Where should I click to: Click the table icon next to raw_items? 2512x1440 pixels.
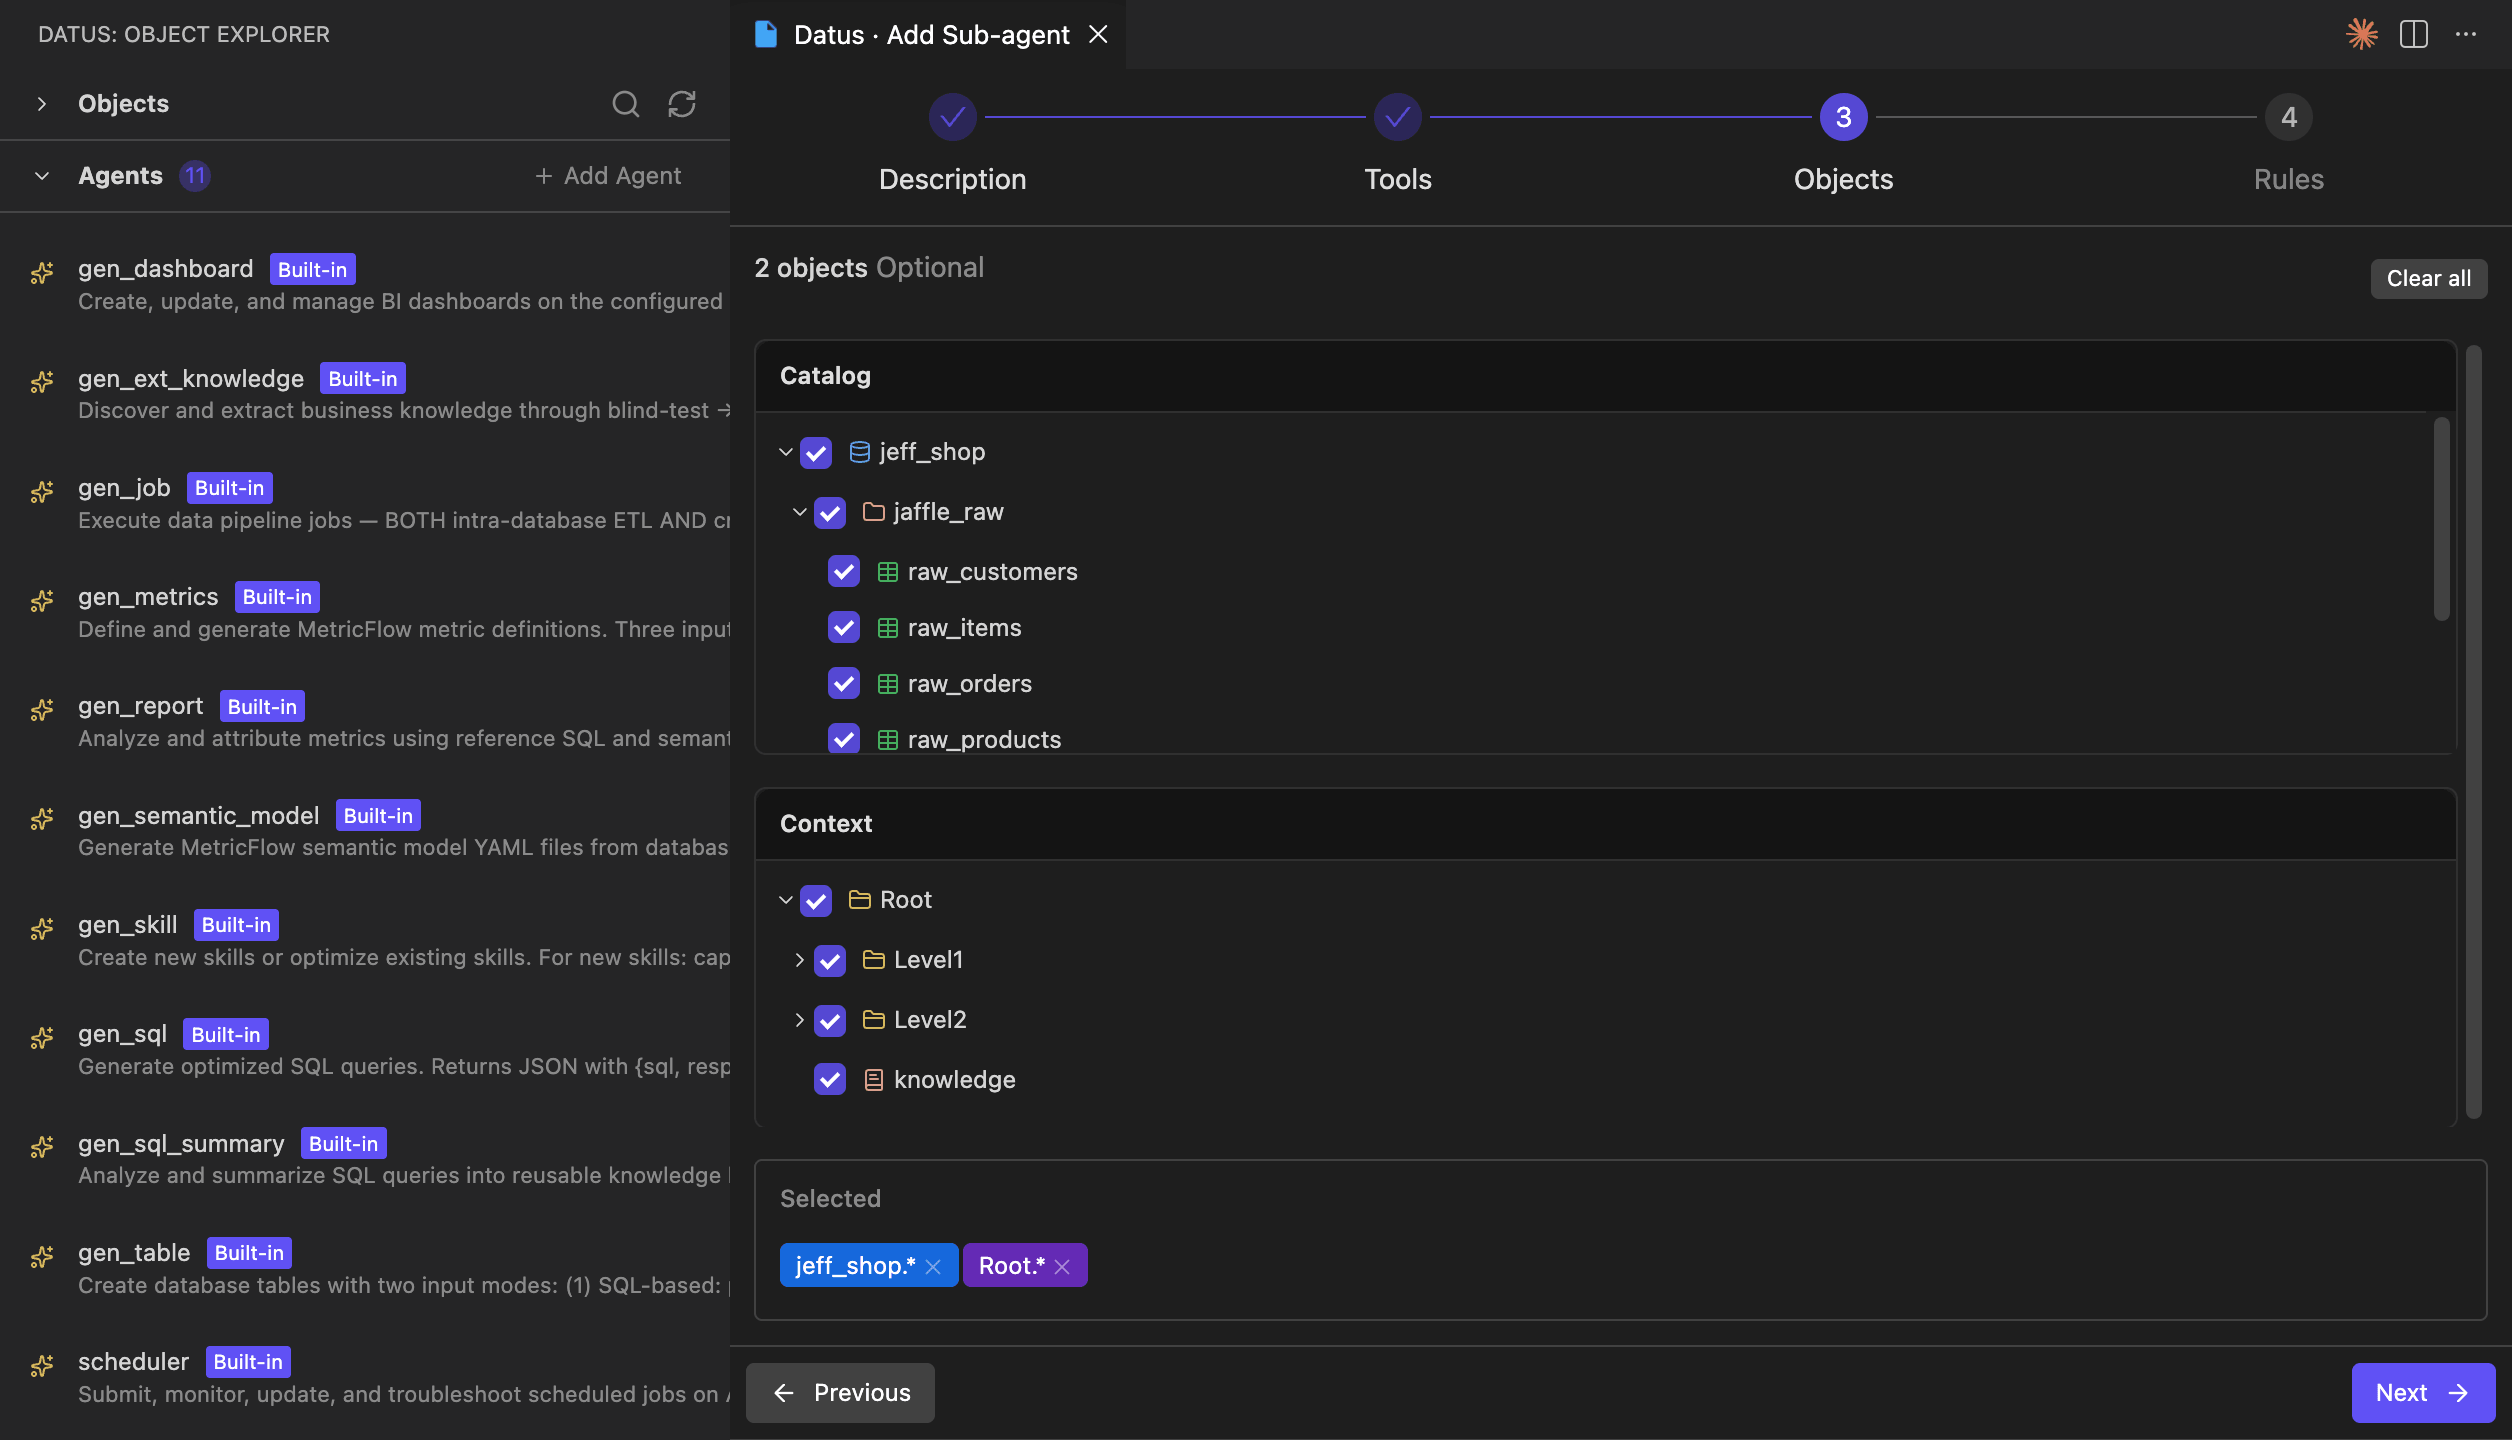point(887,628)
